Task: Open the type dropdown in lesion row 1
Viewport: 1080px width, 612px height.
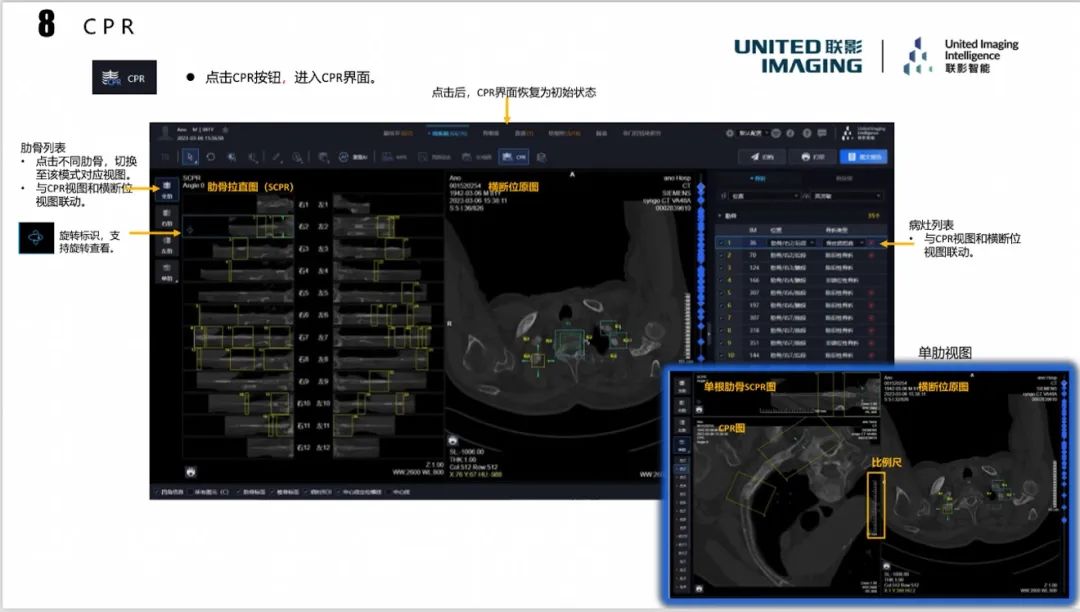Action: [x=844, y=242]
